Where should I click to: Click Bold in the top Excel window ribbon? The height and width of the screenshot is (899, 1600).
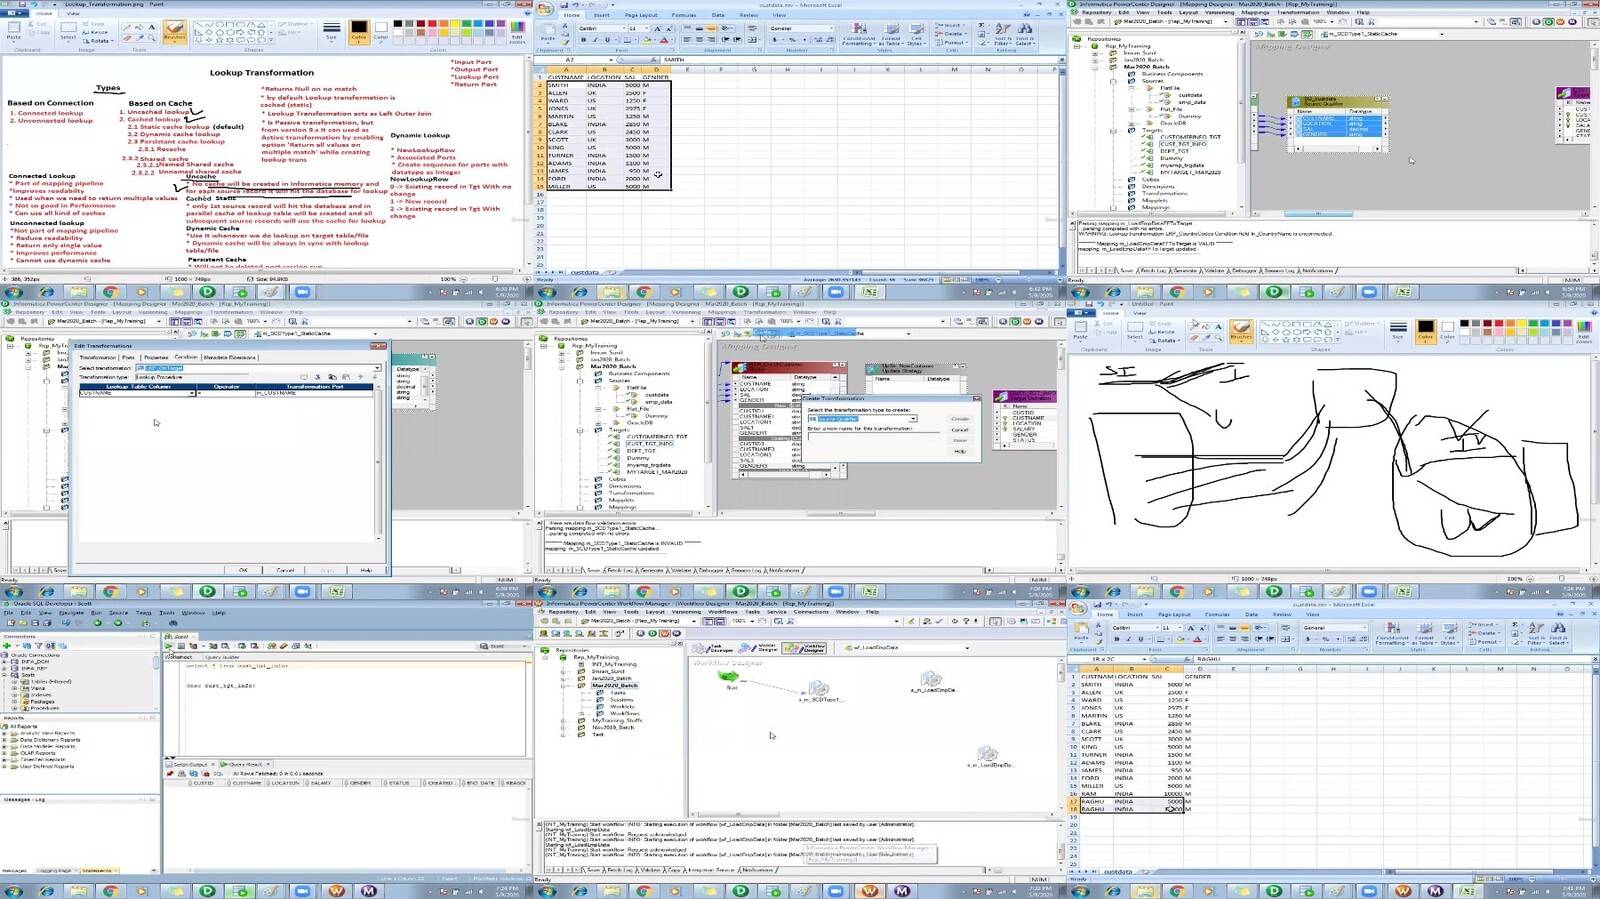point(583,40)
